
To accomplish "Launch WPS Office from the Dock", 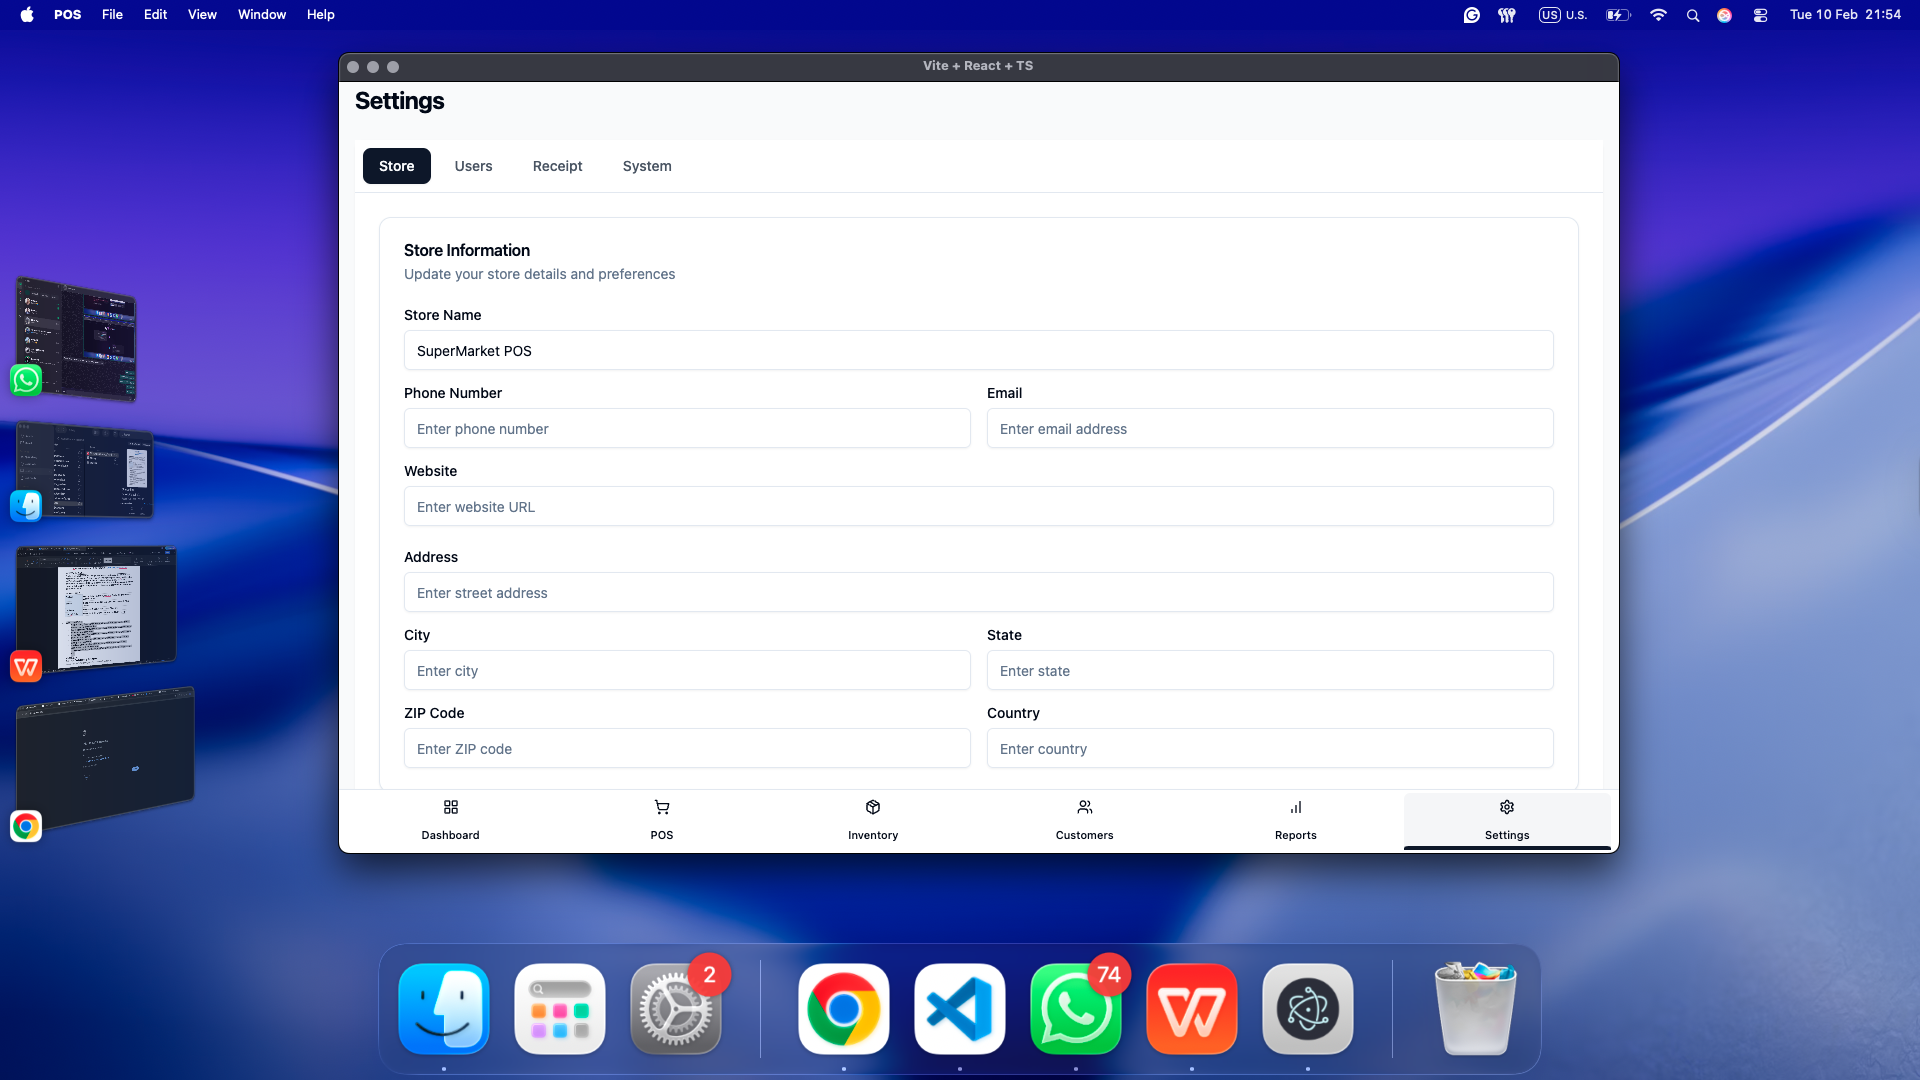I will point(1191,1008).
